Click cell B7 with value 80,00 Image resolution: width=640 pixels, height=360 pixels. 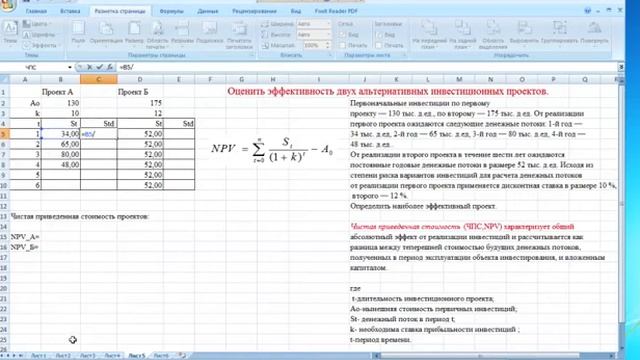(61, 154)
